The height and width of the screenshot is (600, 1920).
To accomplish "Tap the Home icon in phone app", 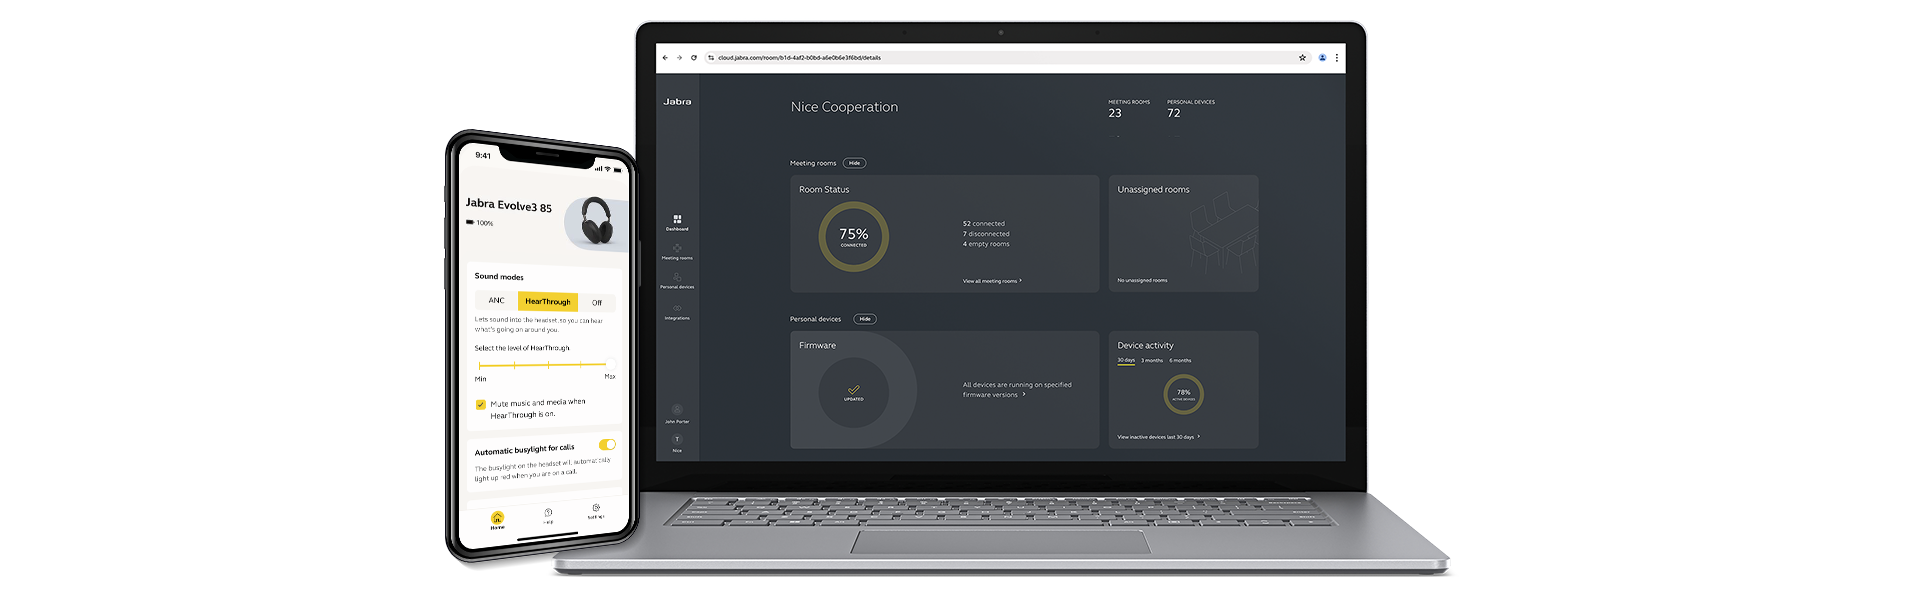I will point(497,519).
